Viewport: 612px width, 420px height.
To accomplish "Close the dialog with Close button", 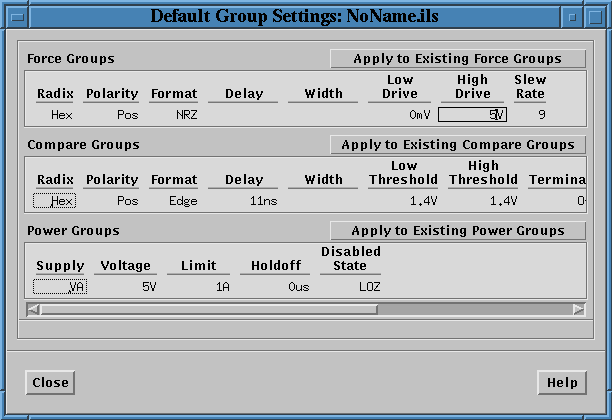I will [x=50, y=383].
